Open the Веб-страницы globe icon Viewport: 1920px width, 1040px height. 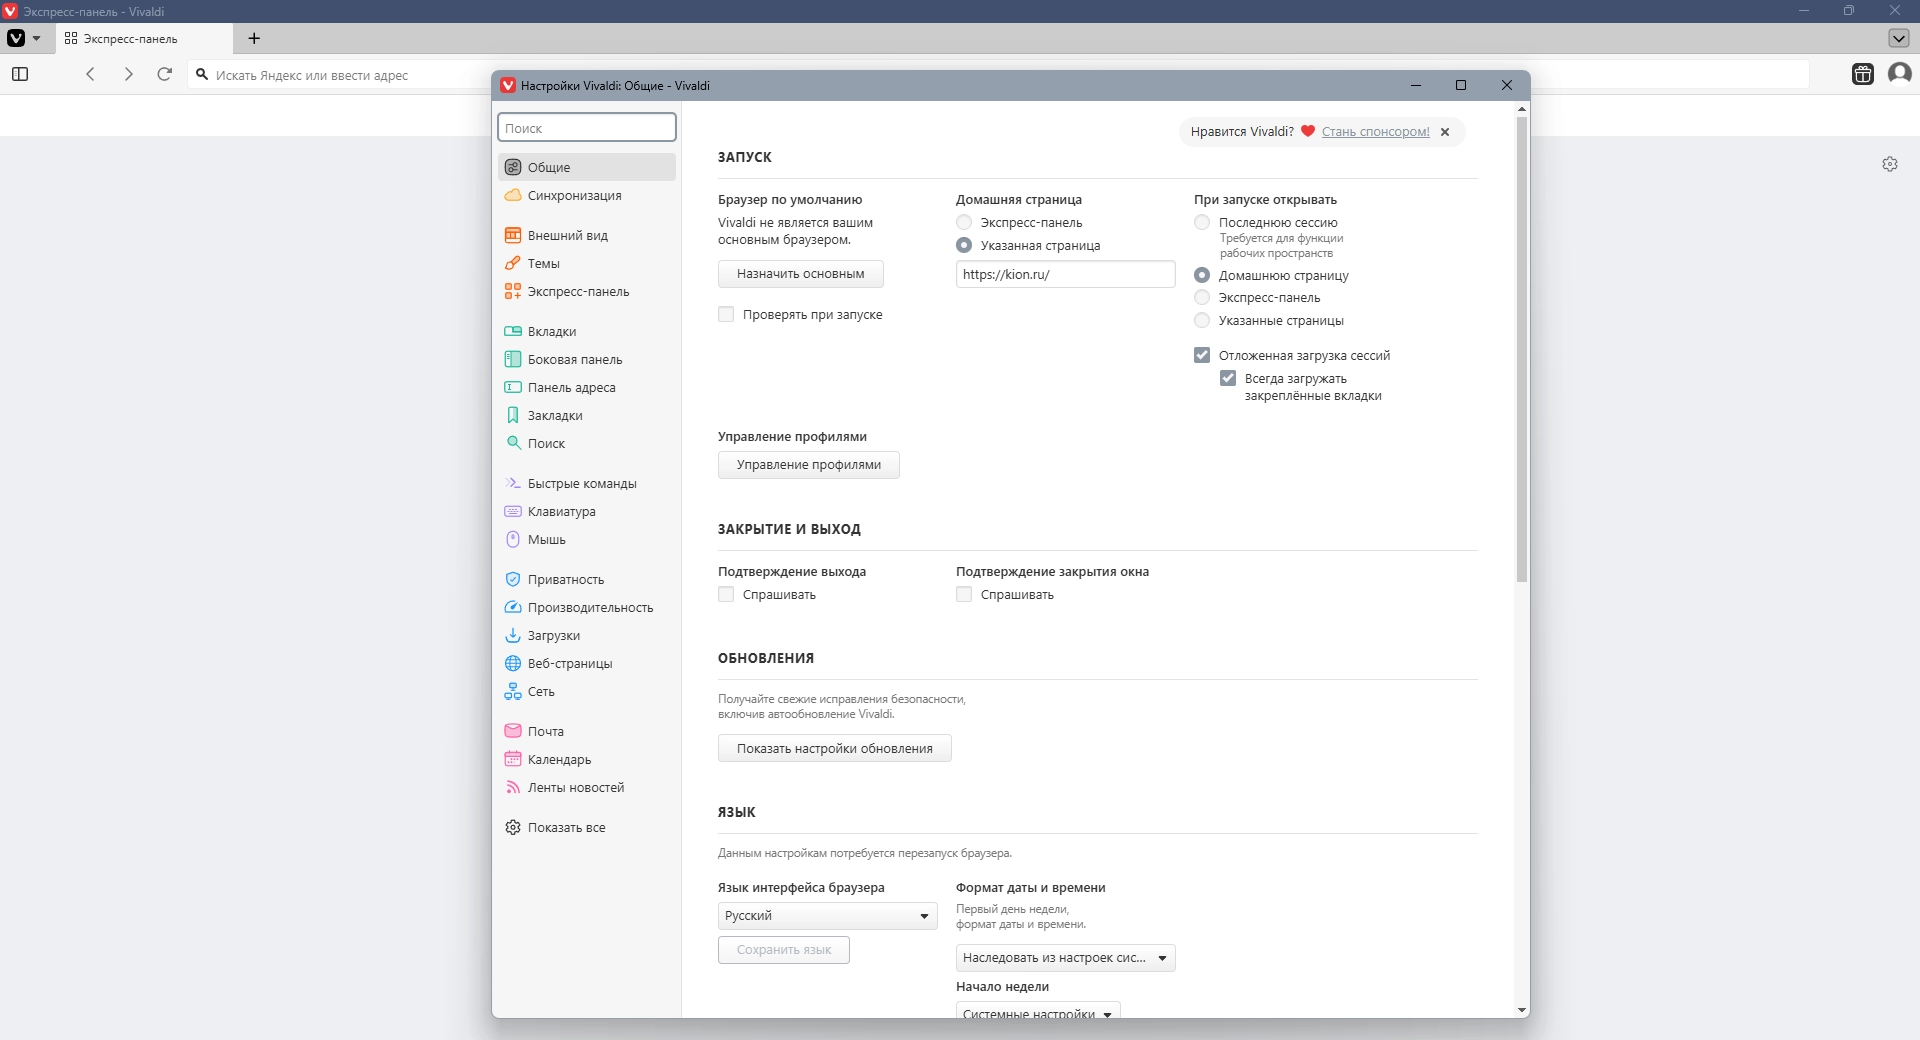click(513, 663)
